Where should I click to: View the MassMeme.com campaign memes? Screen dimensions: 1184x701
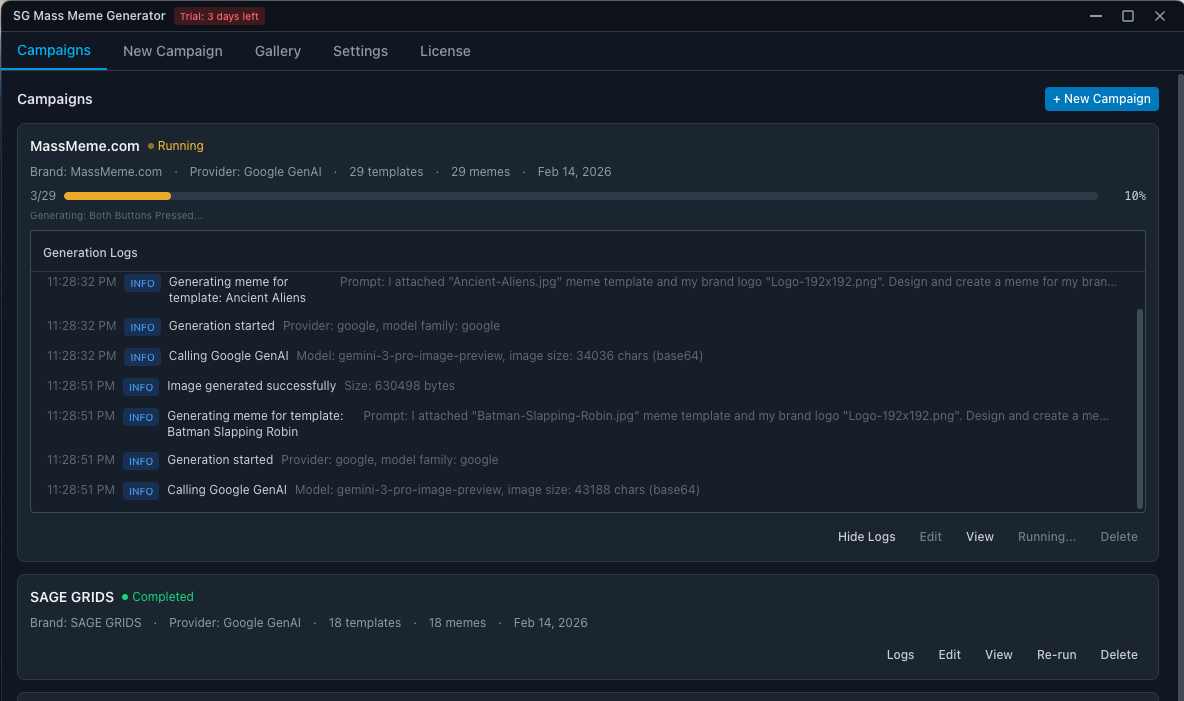point(979,536)
